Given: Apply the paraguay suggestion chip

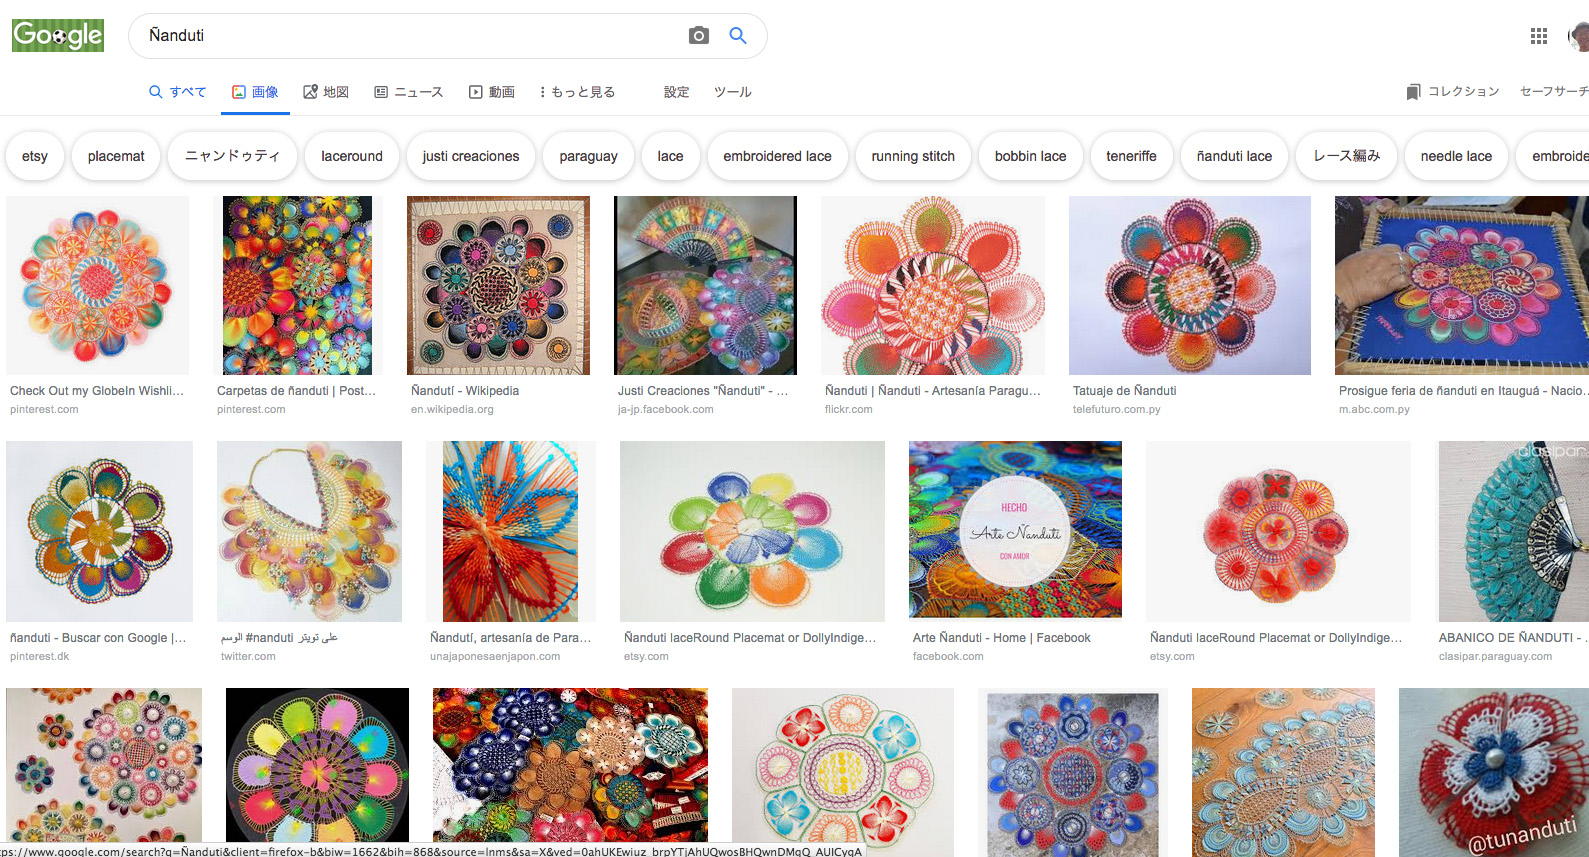Looking at the screenshot, I should click(588, 156).
